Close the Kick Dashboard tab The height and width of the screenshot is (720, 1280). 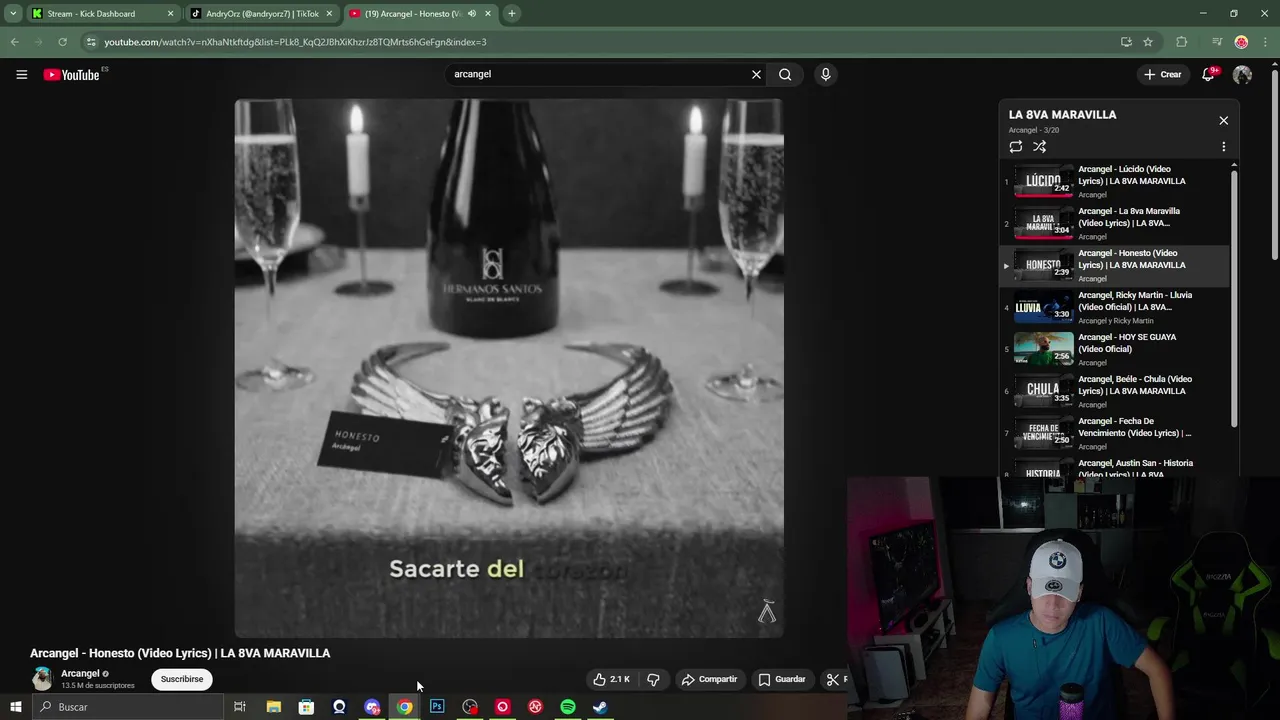point(170,14)
